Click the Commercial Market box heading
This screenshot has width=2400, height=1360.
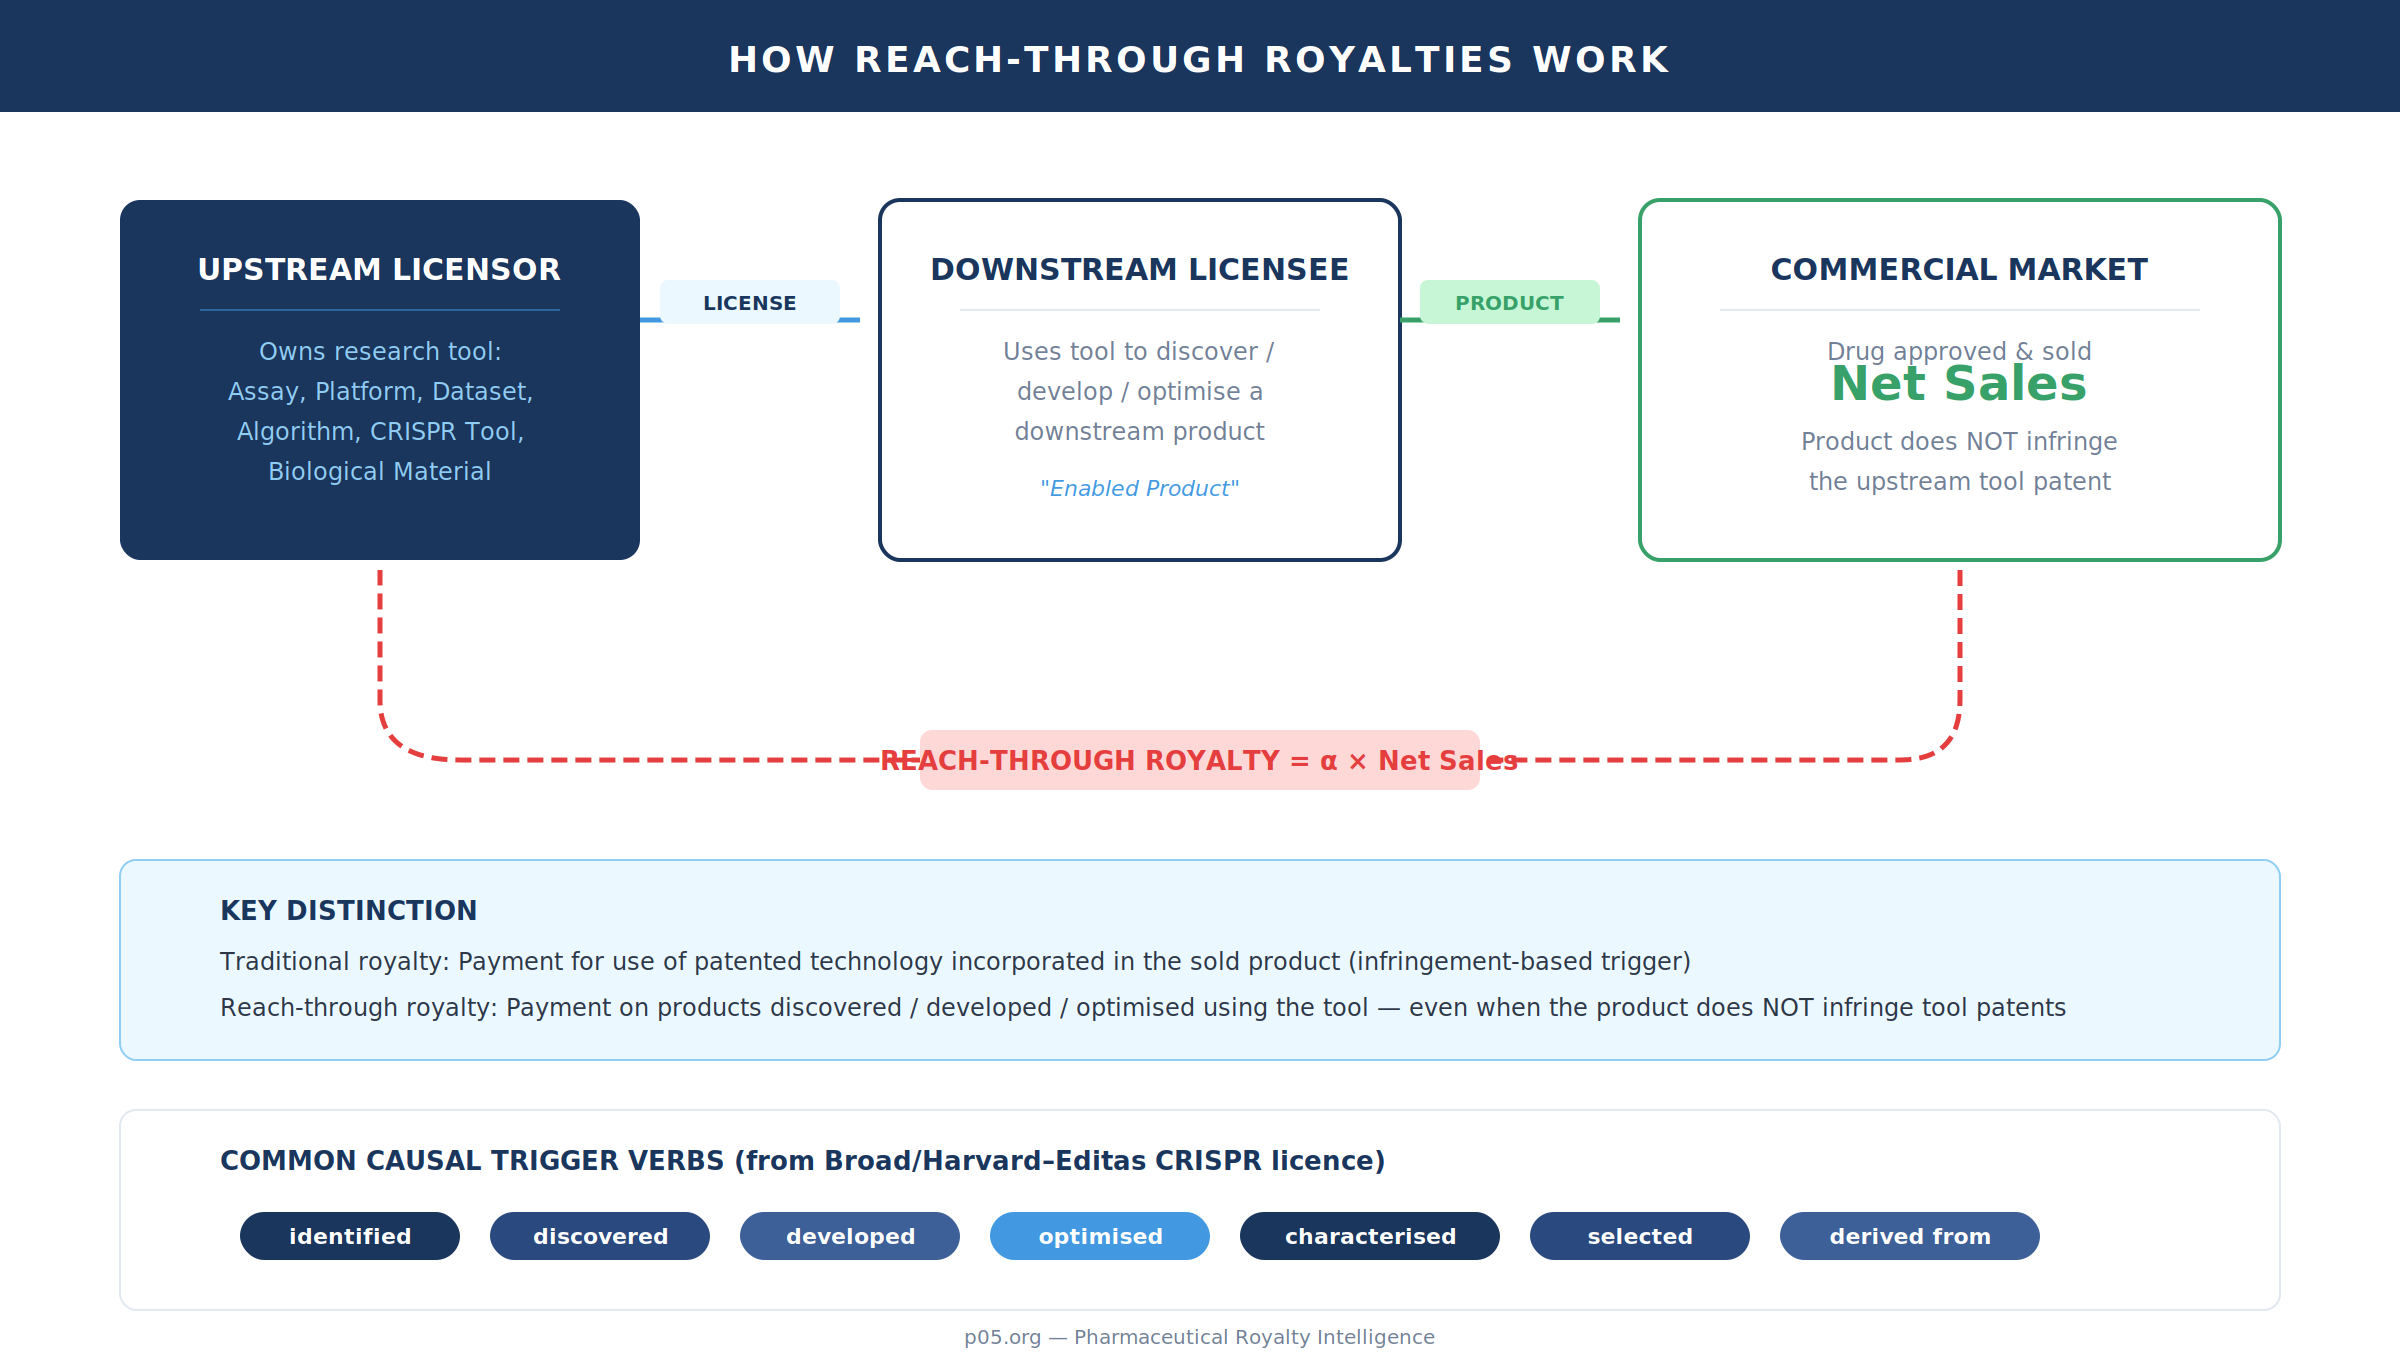point(1959,269)
